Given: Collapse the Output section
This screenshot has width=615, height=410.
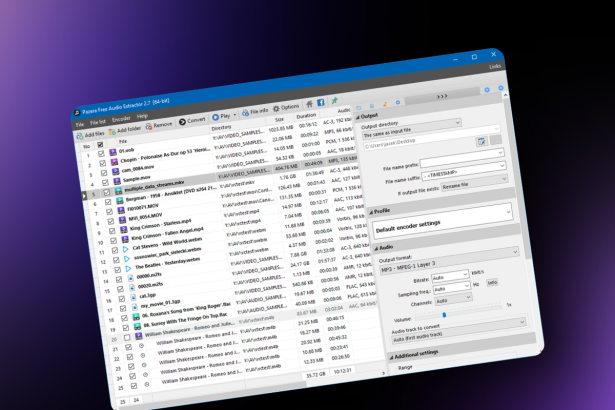Looking at the screenshot, I should [x=357, y=117].
